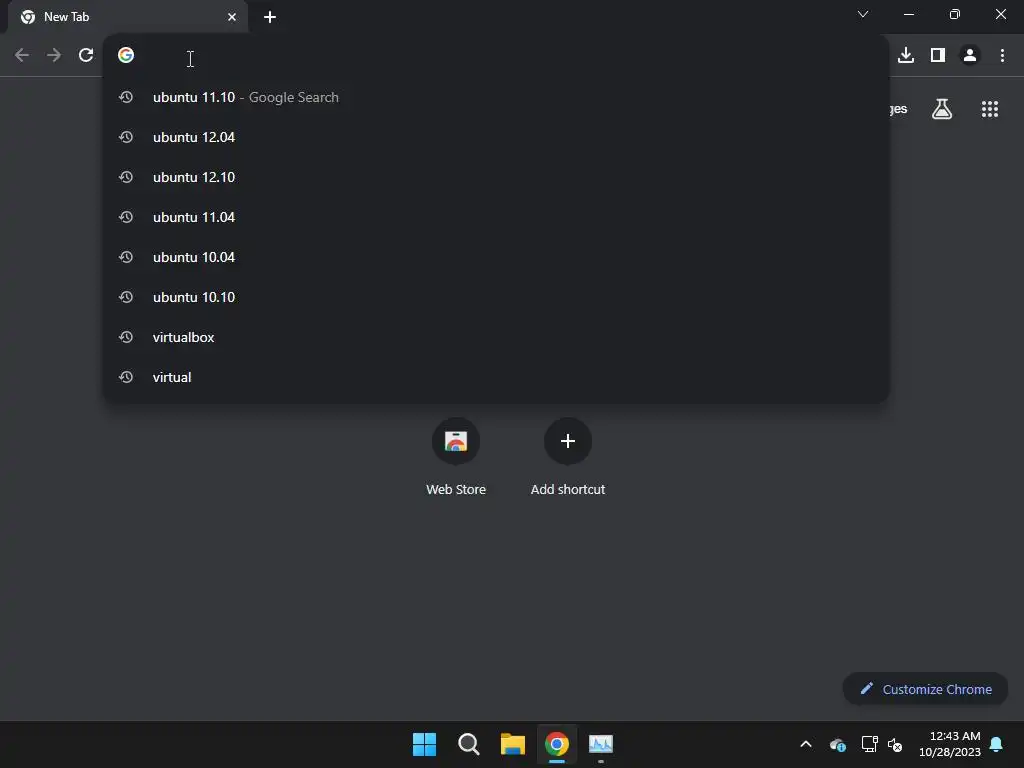Choose suggestion ubuntu 11.04

click(496, 217)
